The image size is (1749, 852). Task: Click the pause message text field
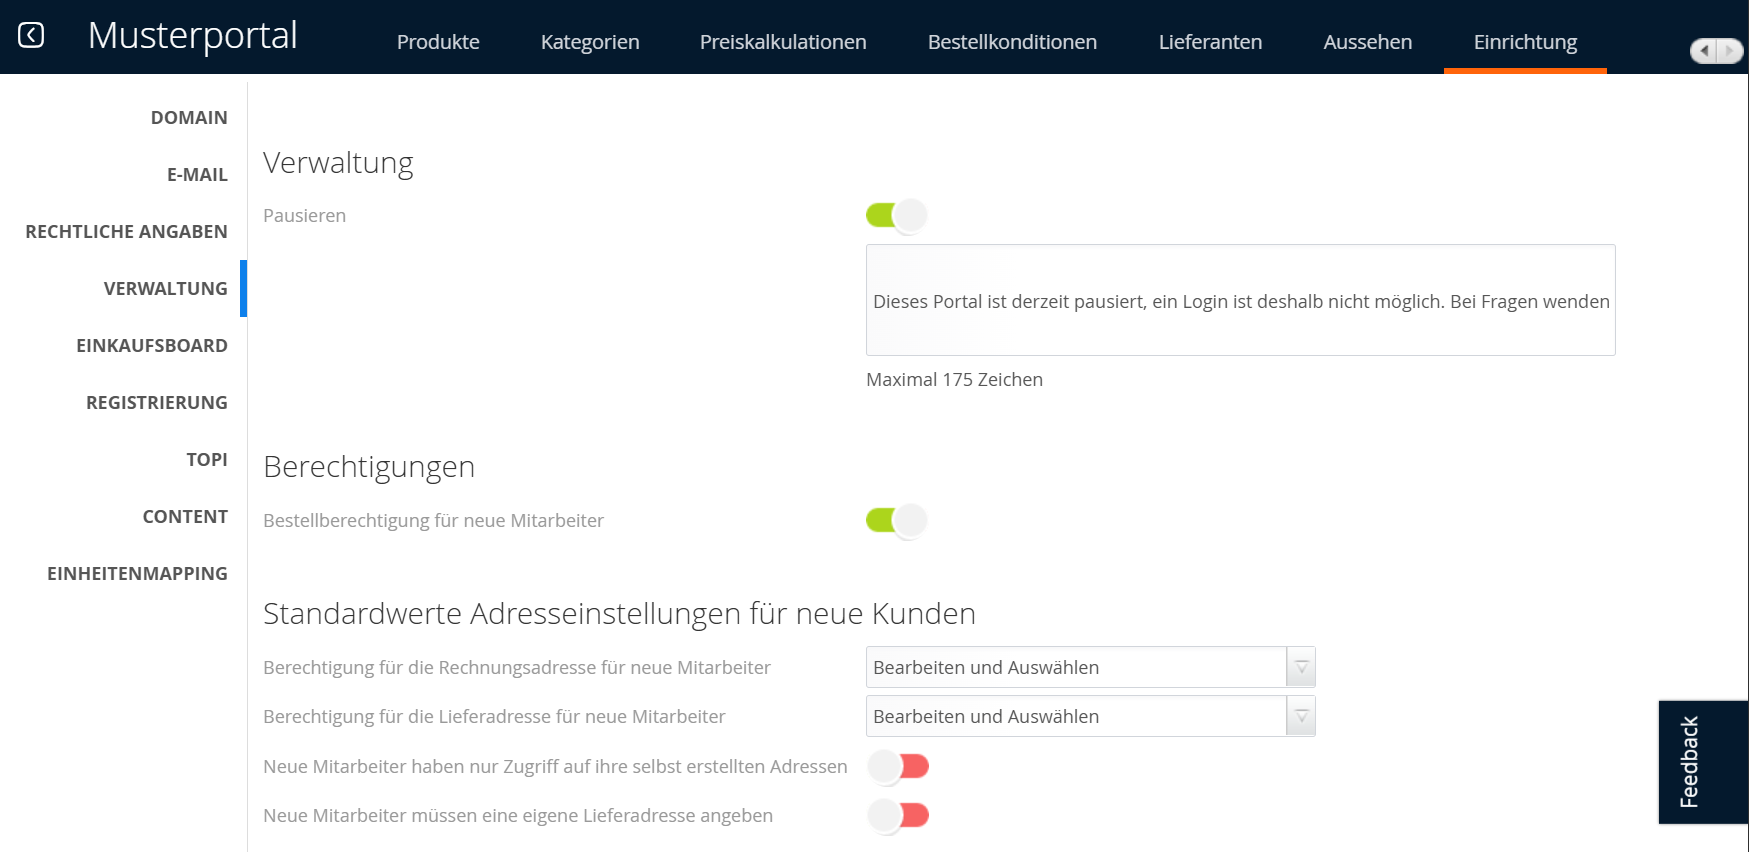click(x=1240, y=300)
